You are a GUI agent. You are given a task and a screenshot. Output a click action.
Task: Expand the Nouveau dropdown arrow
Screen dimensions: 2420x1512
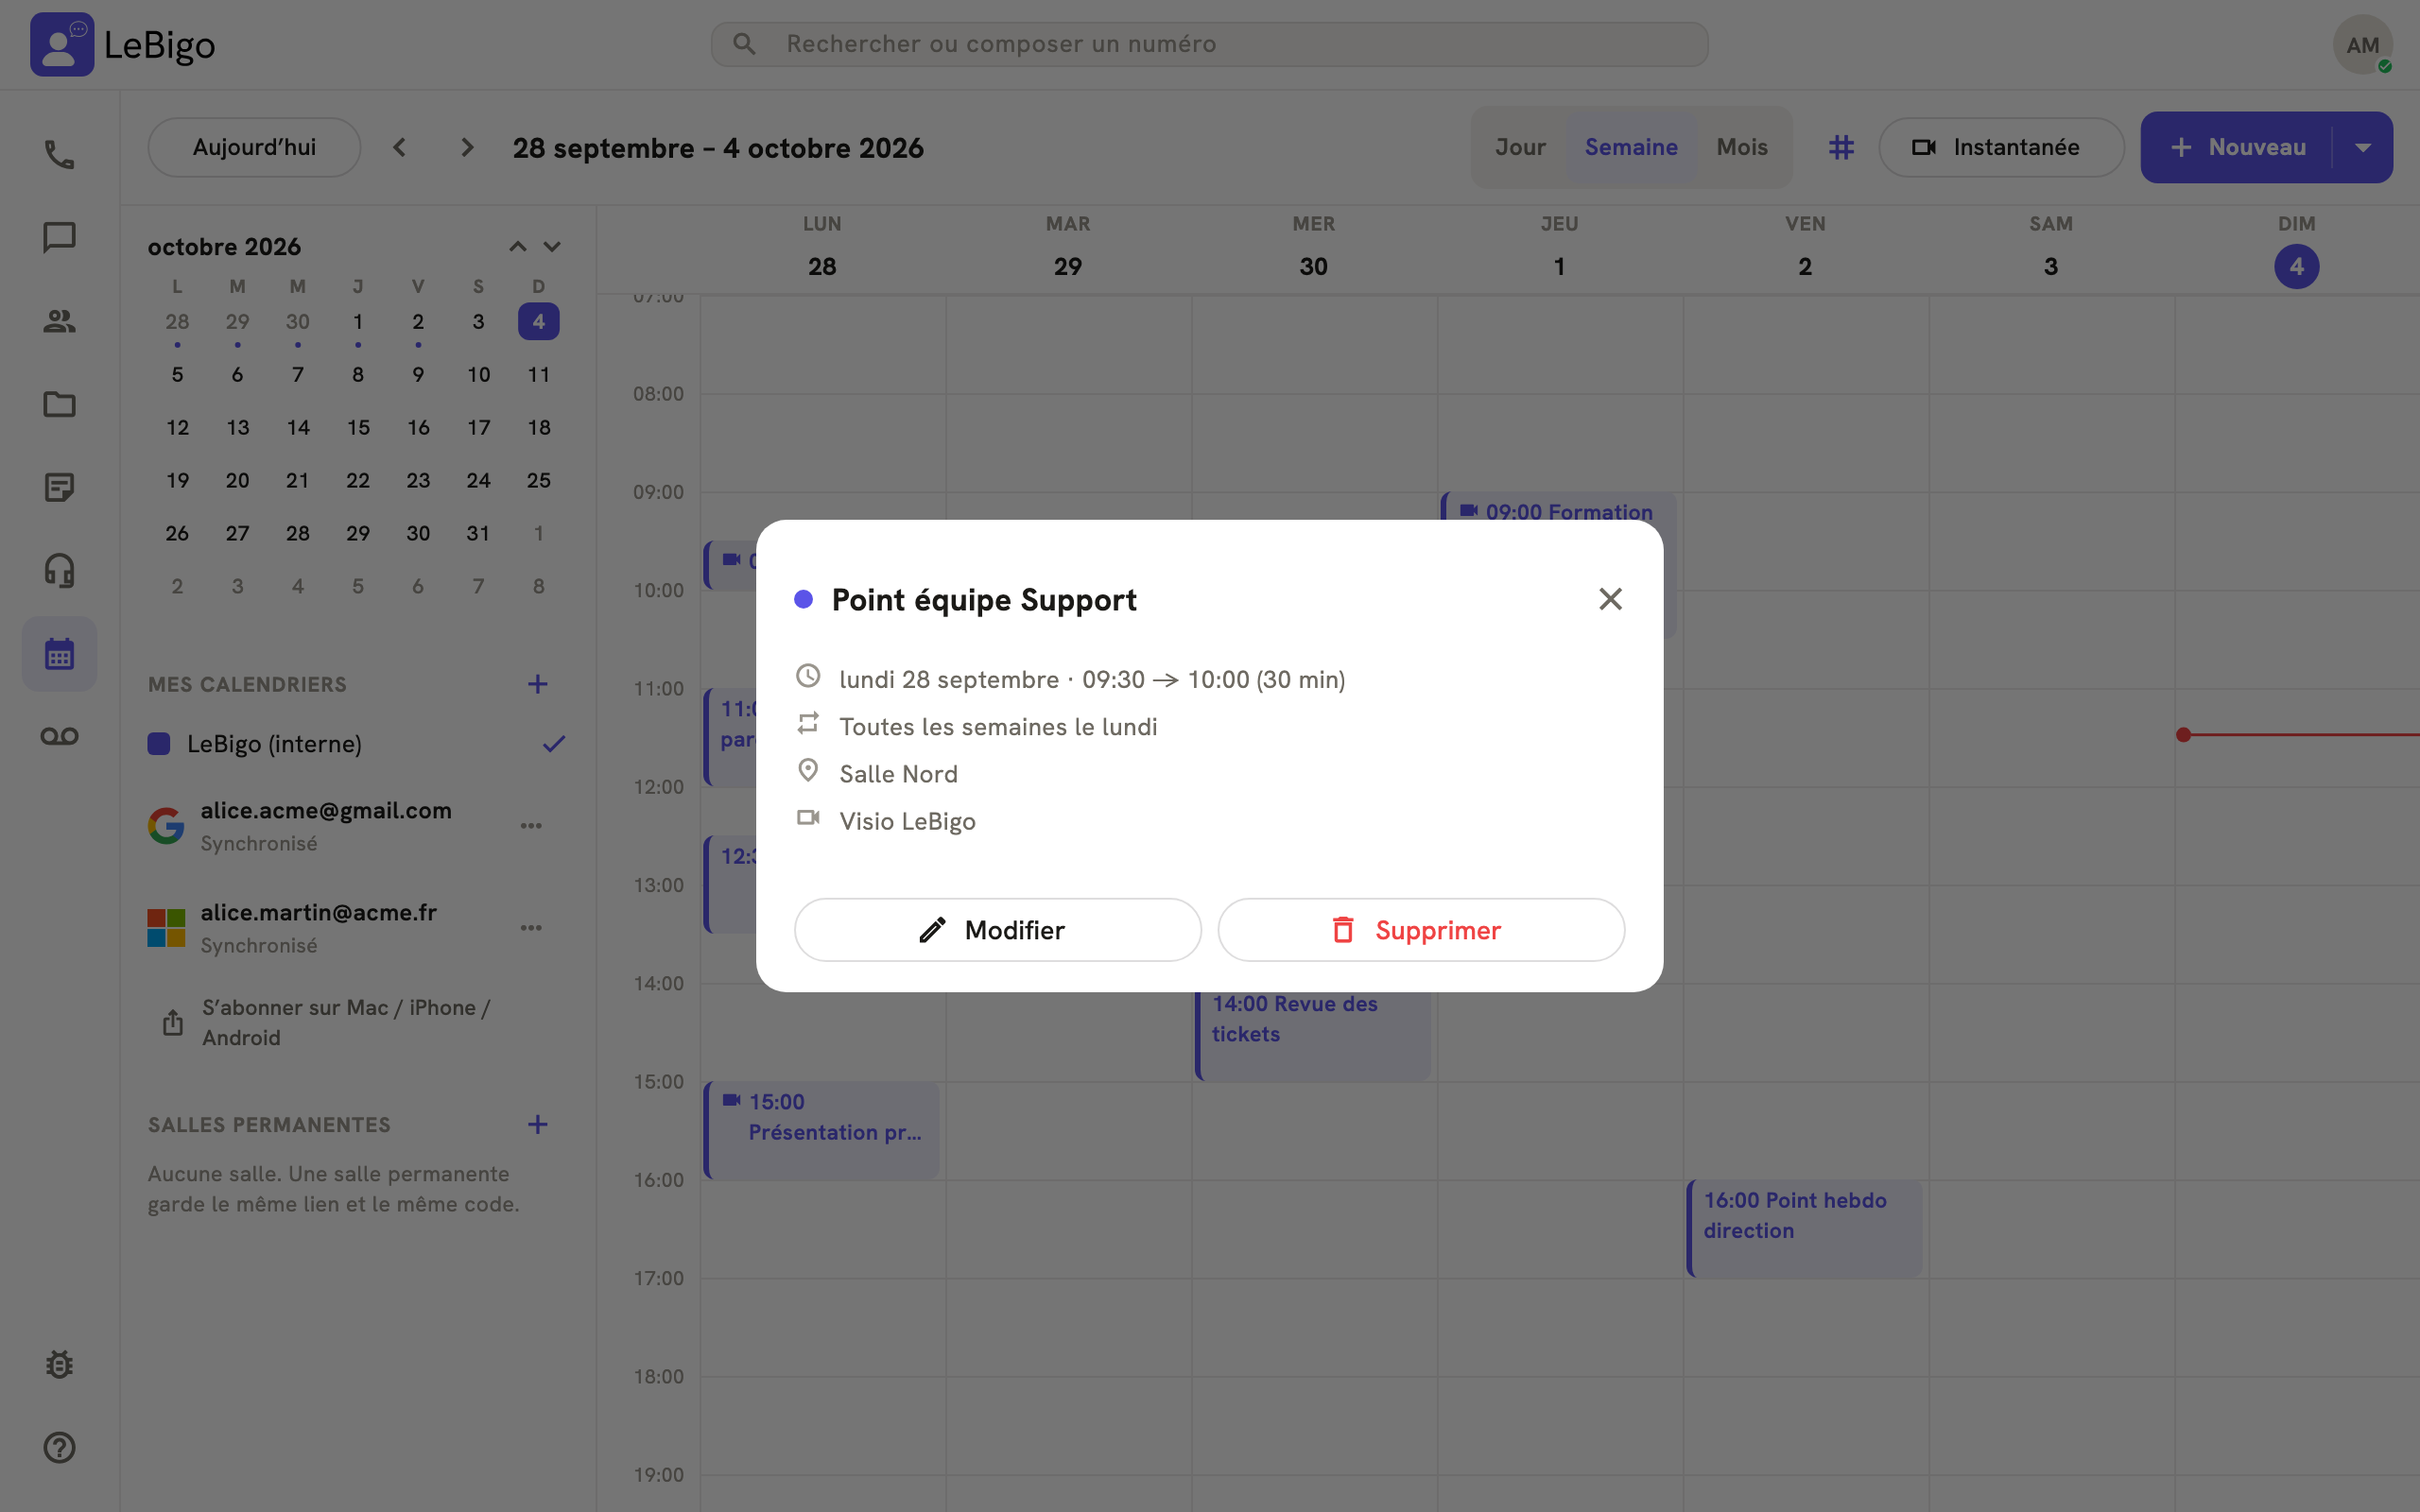[2363, 147]
